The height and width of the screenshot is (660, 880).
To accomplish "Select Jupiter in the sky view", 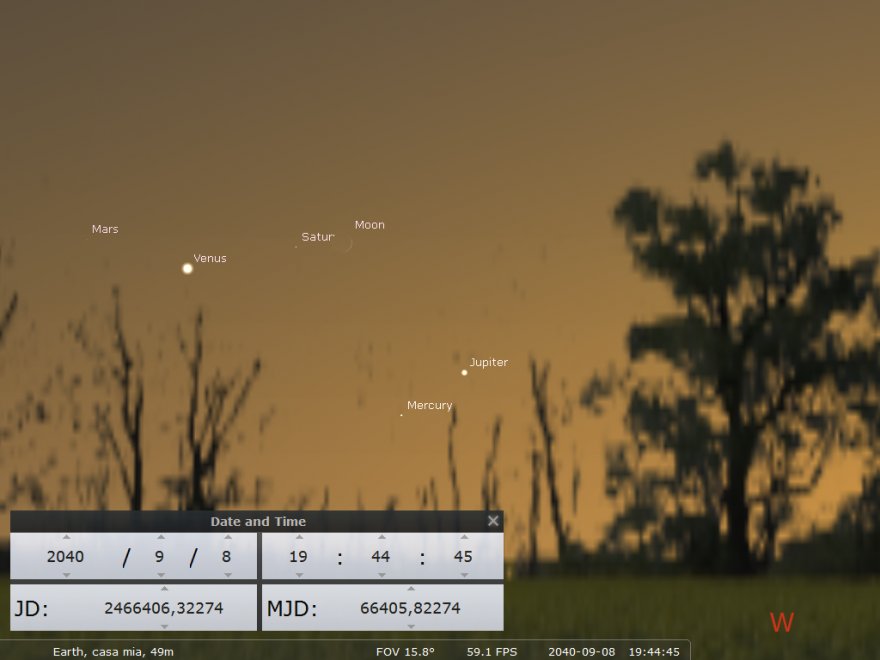I will (x=464, y=372).
